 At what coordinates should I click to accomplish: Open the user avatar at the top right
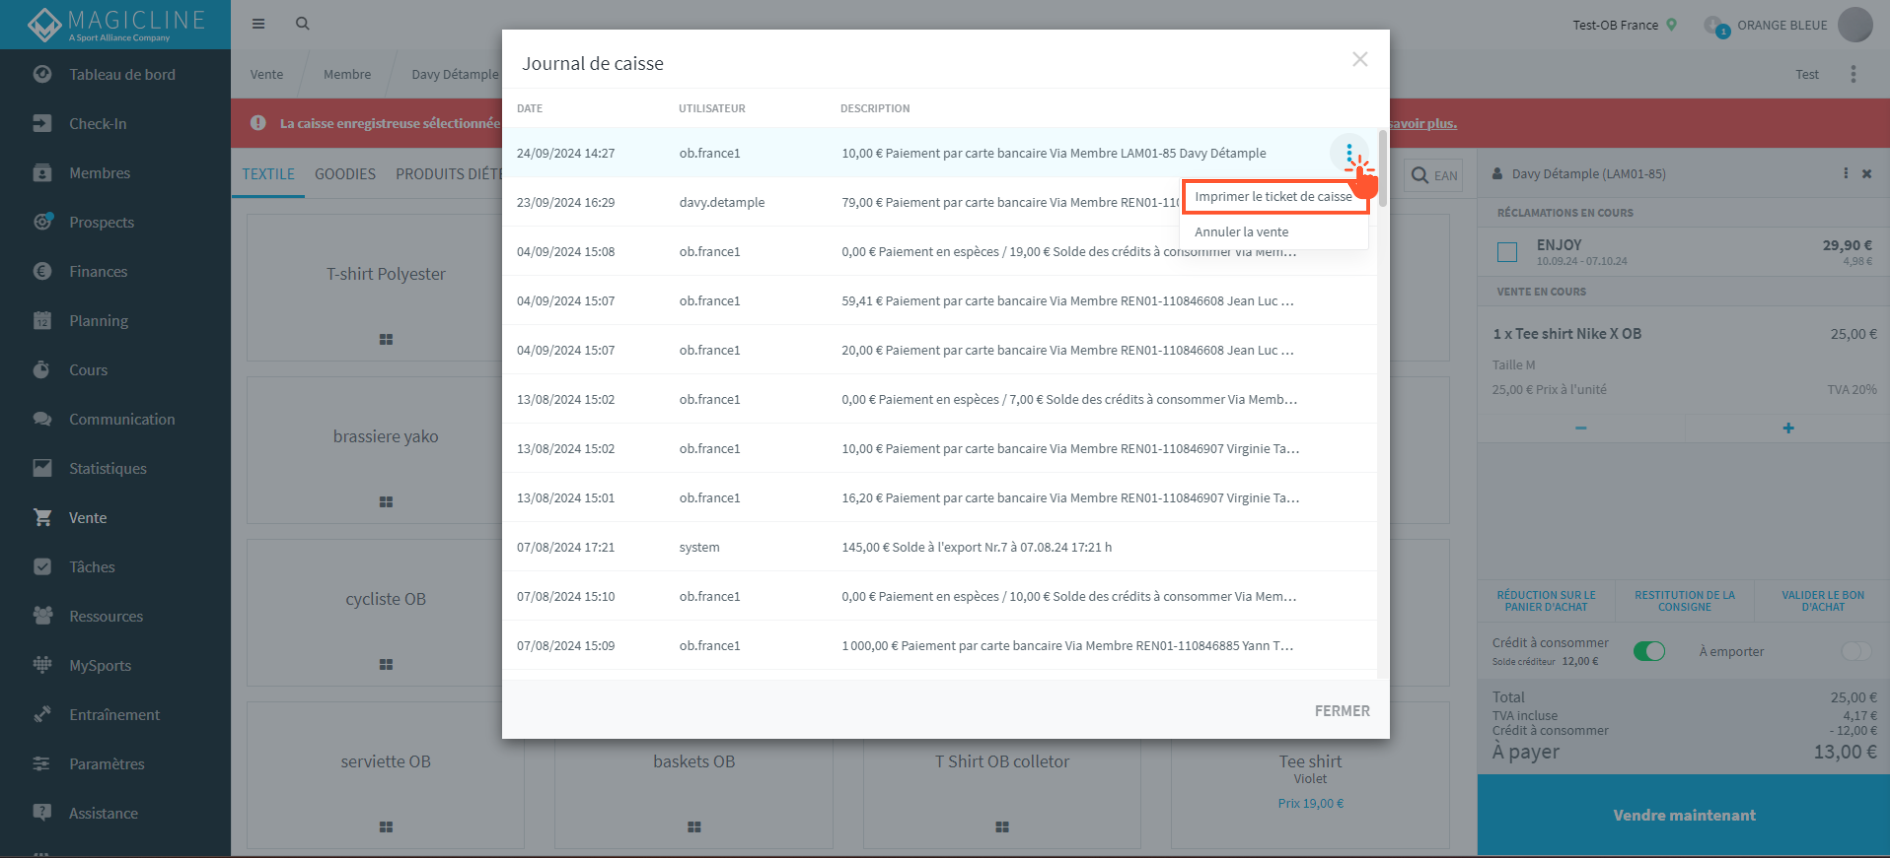(1855, 25)
